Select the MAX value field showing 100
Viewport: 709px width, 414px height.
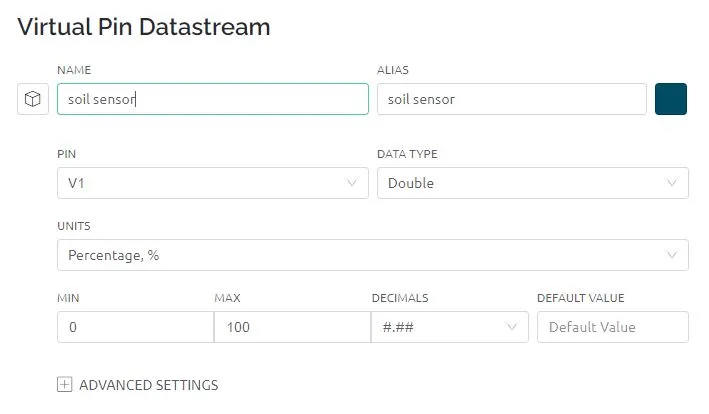pos(292,327)
